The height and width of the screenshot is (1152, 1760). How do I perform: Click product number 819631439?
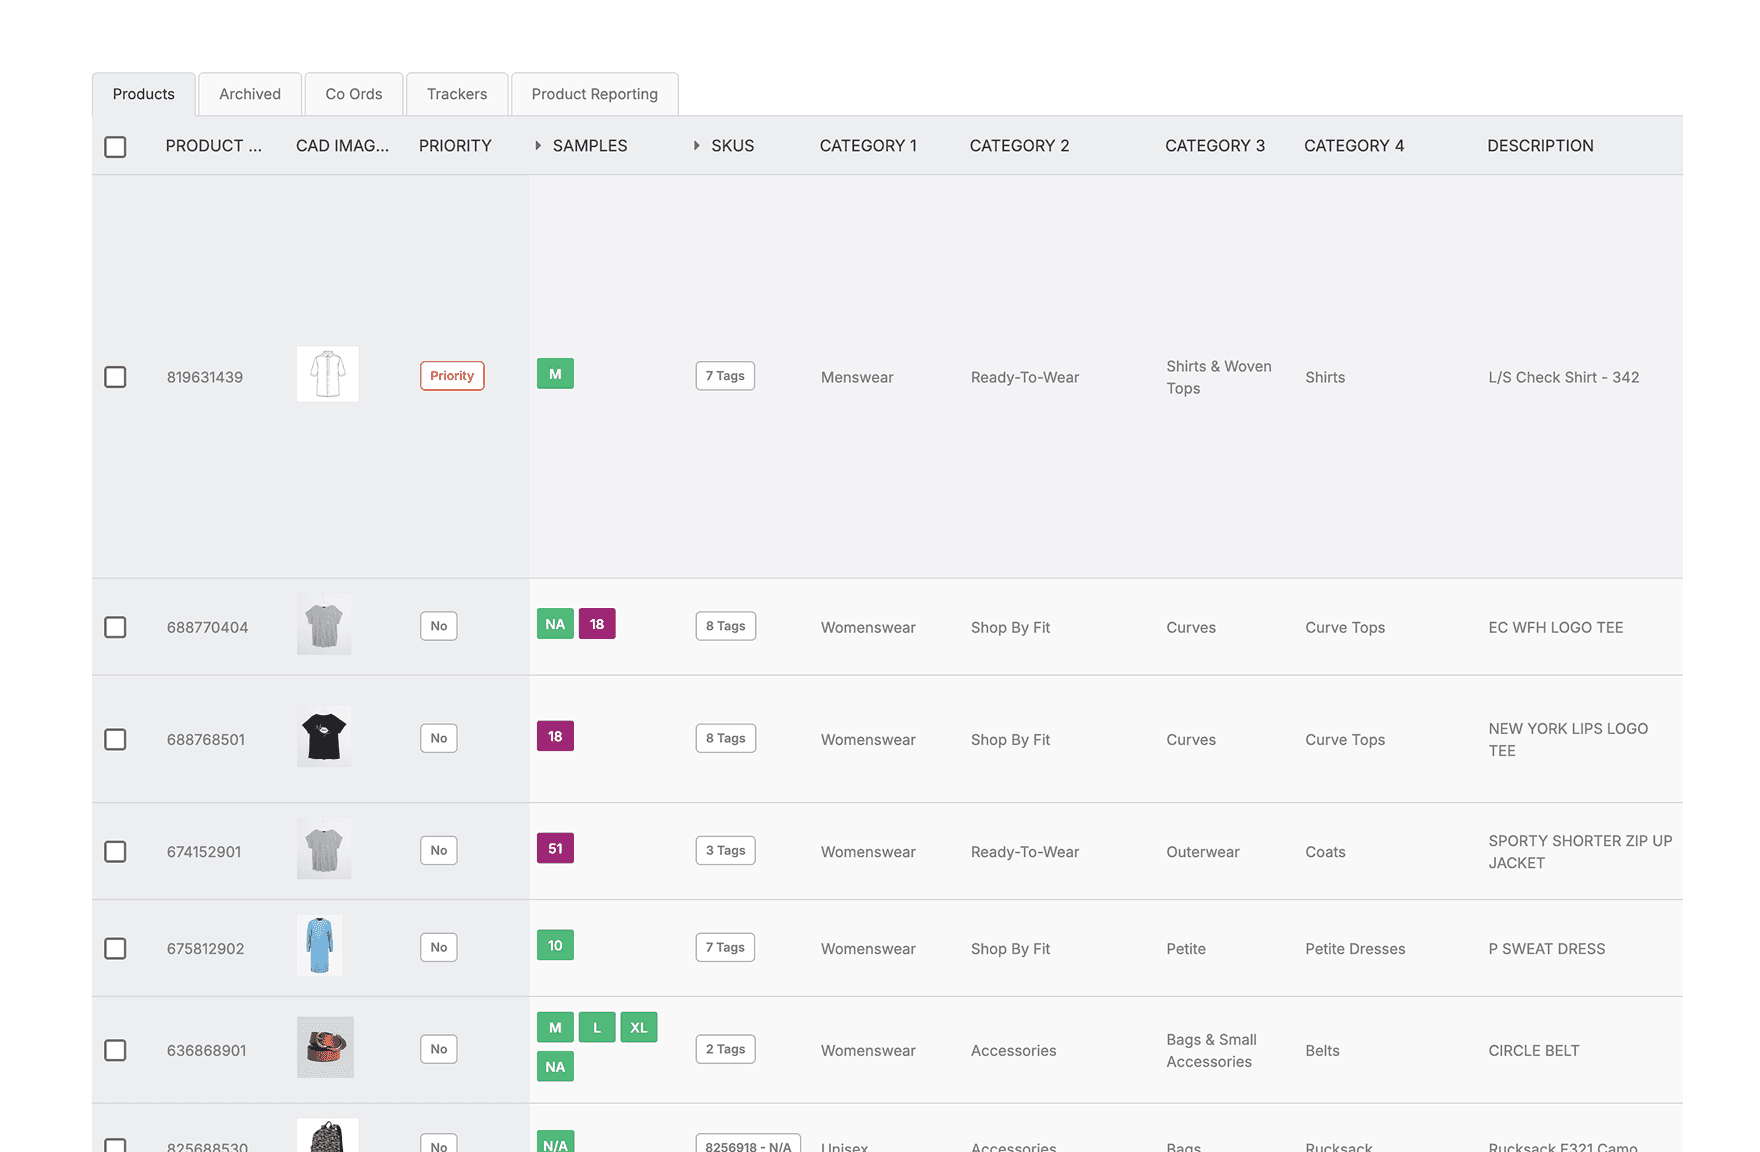205,377
